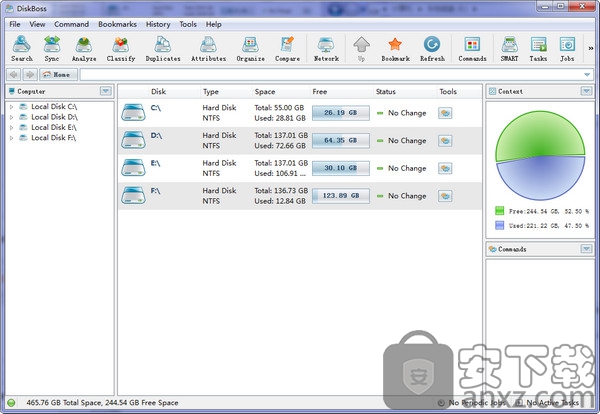The width and height of the screenshot is (600, 414).
Task: Select Local Disk C:\ in tree
Action: pyautogui.click(x=54, y=107)
